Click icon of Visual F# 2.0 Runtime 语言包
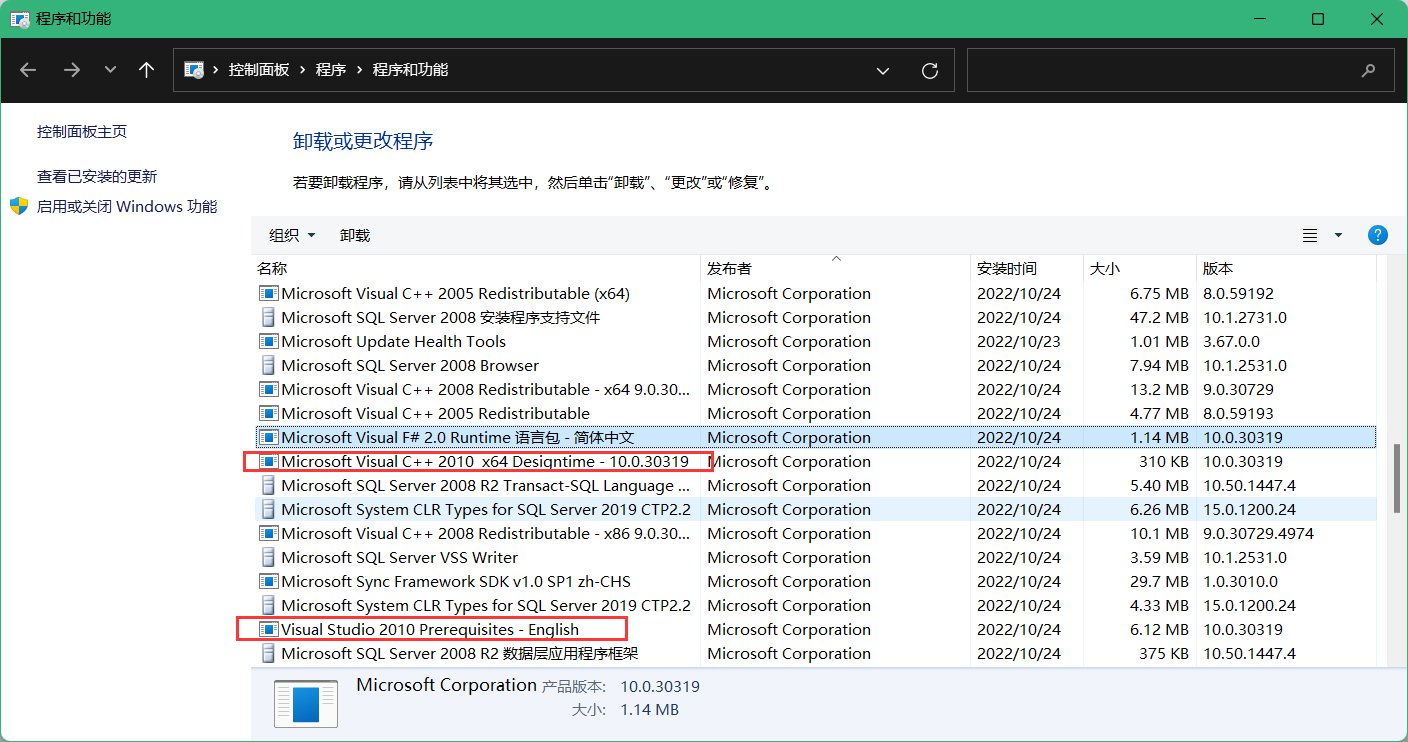 pyautogui.click(x=268, y=437)
